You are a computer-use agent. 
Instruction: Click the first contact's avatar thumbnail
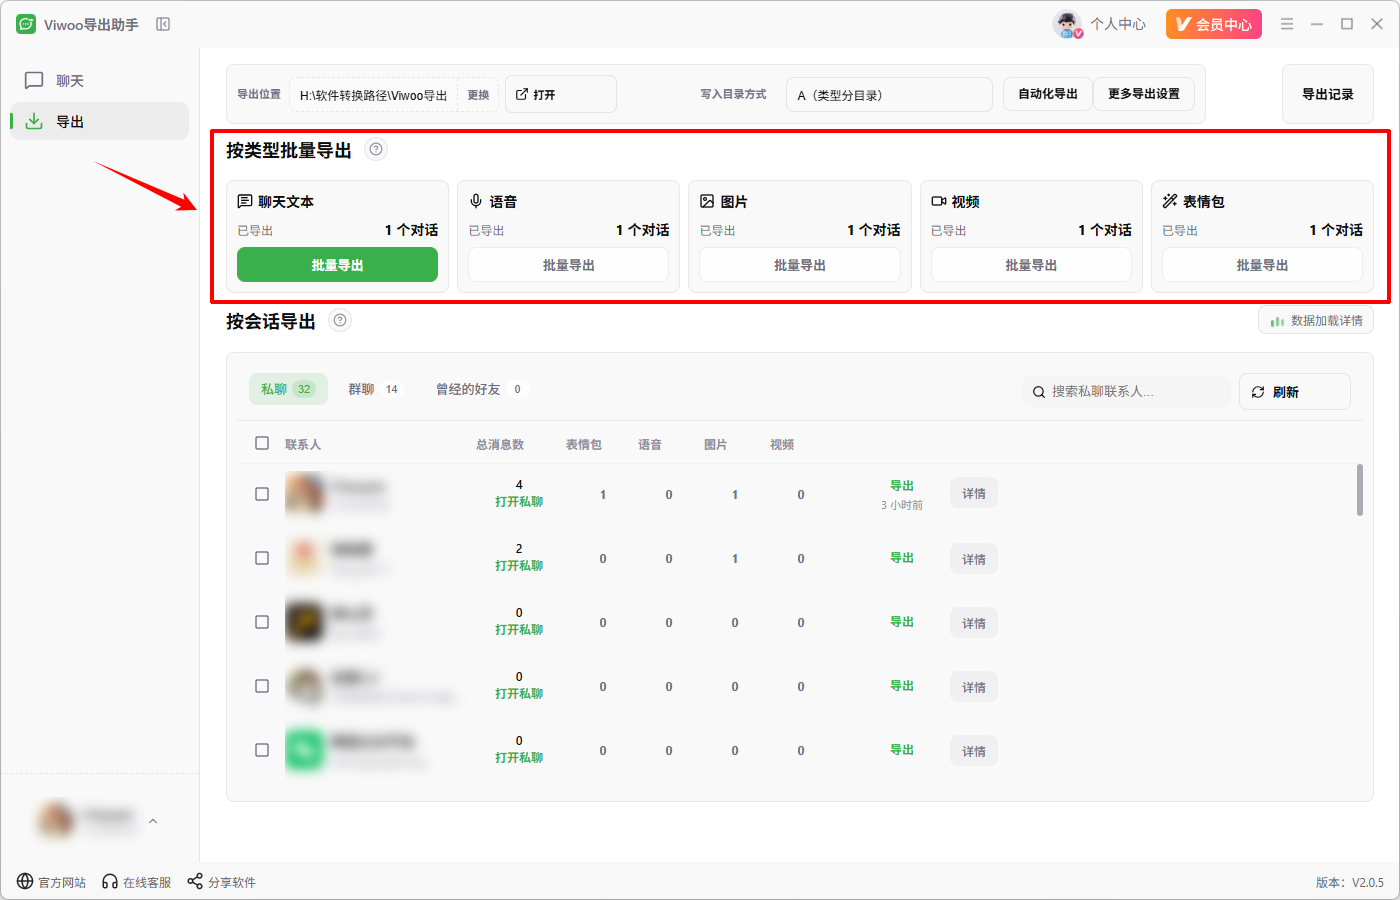click(x=306, y=494)
